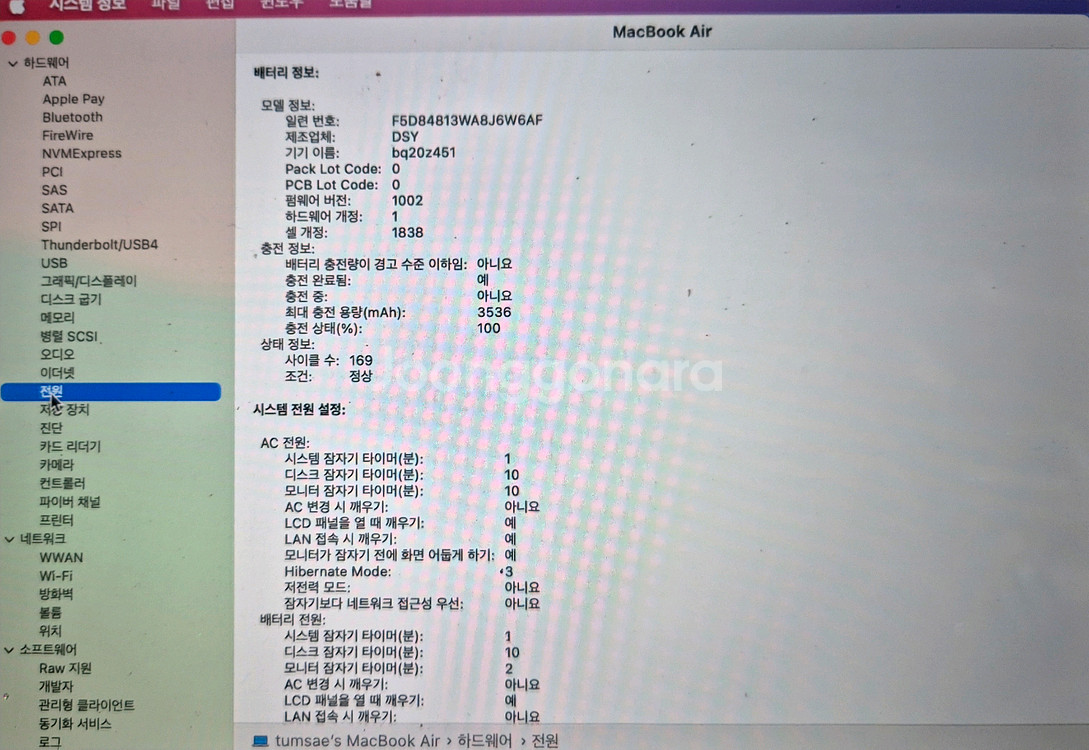The width and height of the screenshot is (1089, 750).
Task: Select 진단 in the sidebar
Action: (51, 428)
